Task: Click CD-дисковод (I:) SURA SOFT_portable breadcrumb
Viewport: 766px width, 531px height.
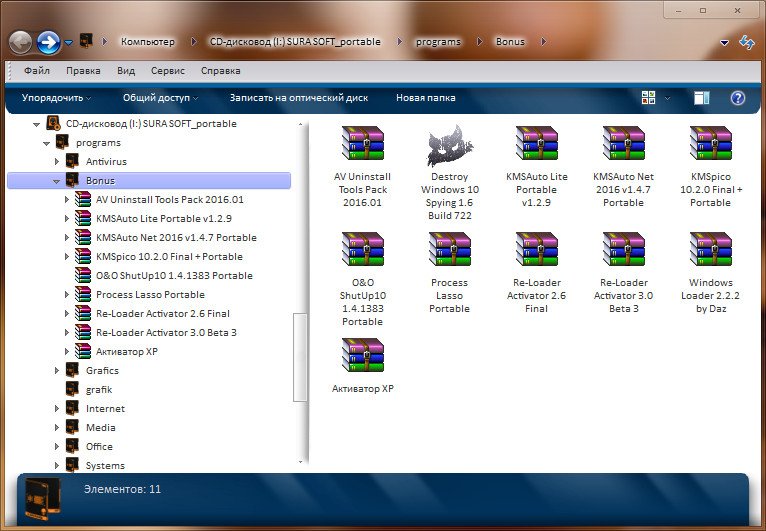Action: [295, 42]
